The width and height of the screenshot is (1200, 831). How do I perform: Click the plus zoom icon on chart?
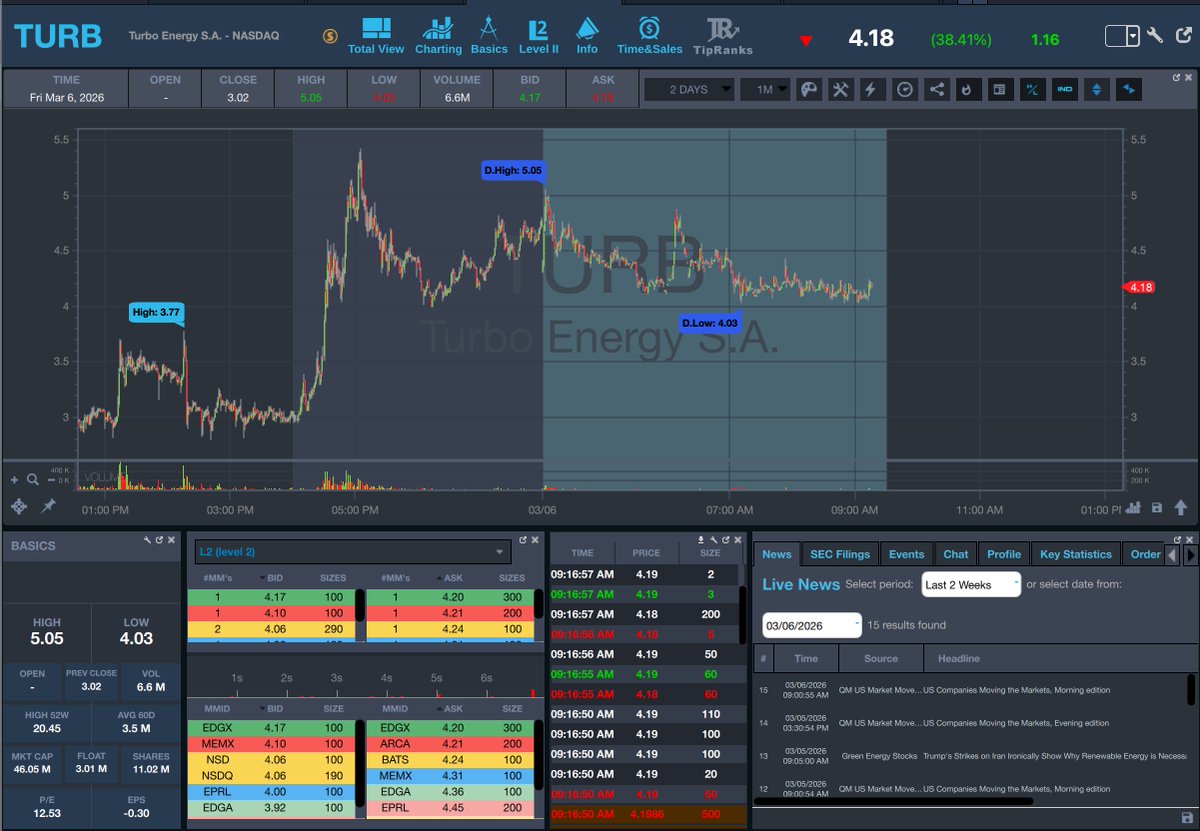(14, 479)
